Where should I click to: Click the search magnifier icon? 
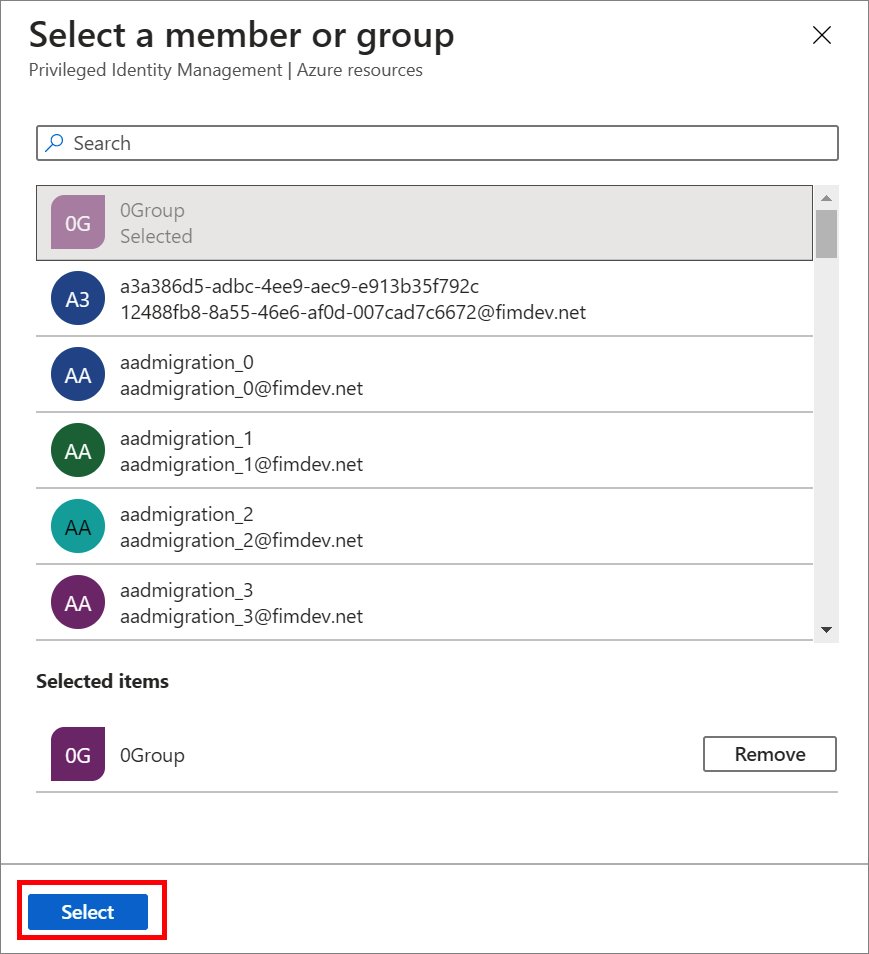(x=54, y=143)
